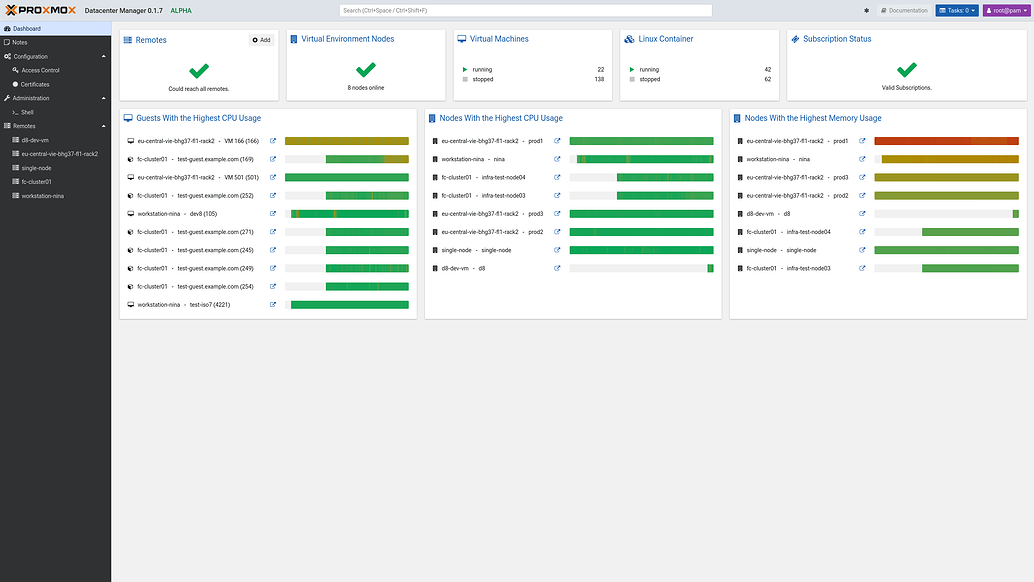Click the CPU usage bar of dev8 guest
1034x582 pixels.
tap(348, 213)
